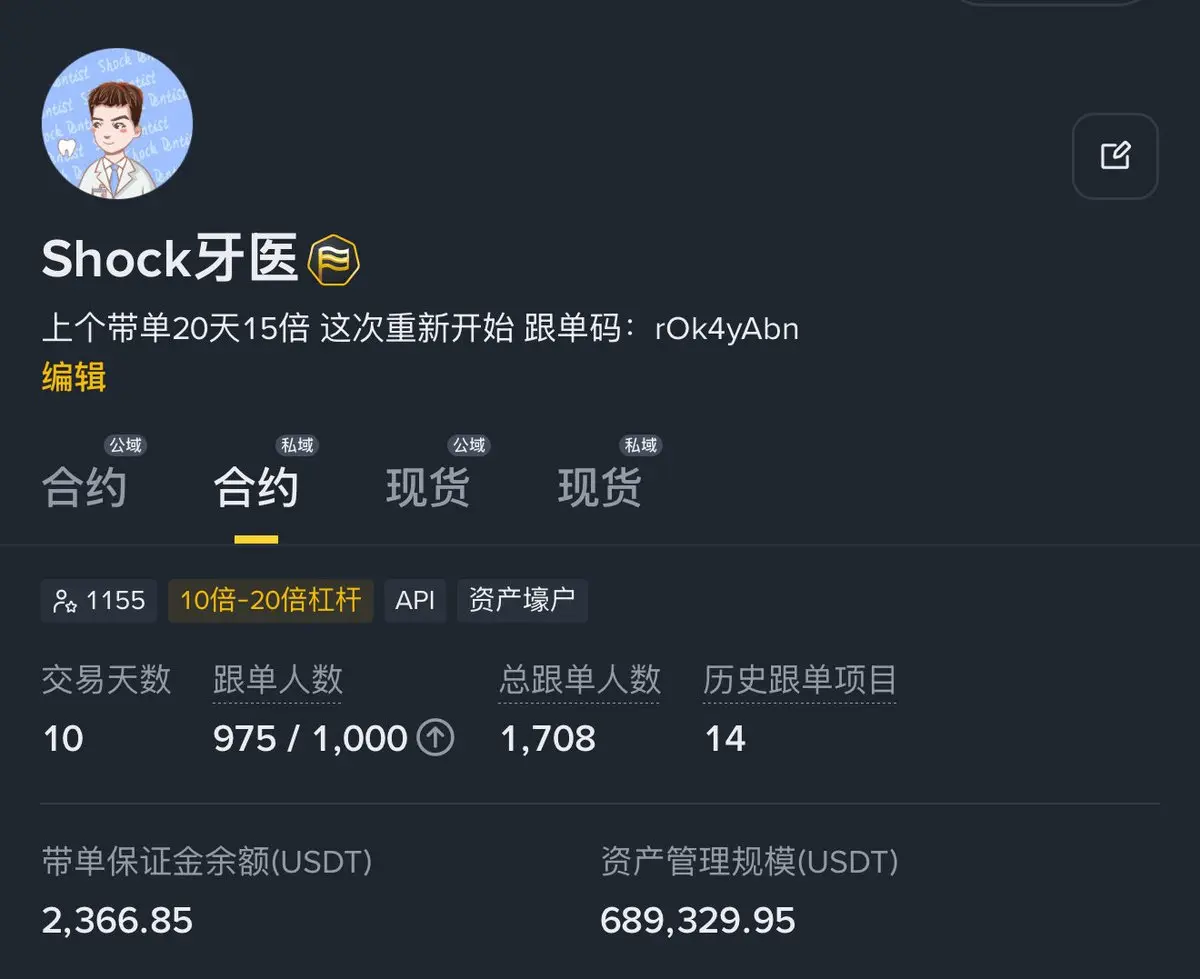Image resolution: width=1200 pixels, height=979 pixels.
Task: Tap the 带单保证金余额 value 2,366.85
Action: click(117, 920)
